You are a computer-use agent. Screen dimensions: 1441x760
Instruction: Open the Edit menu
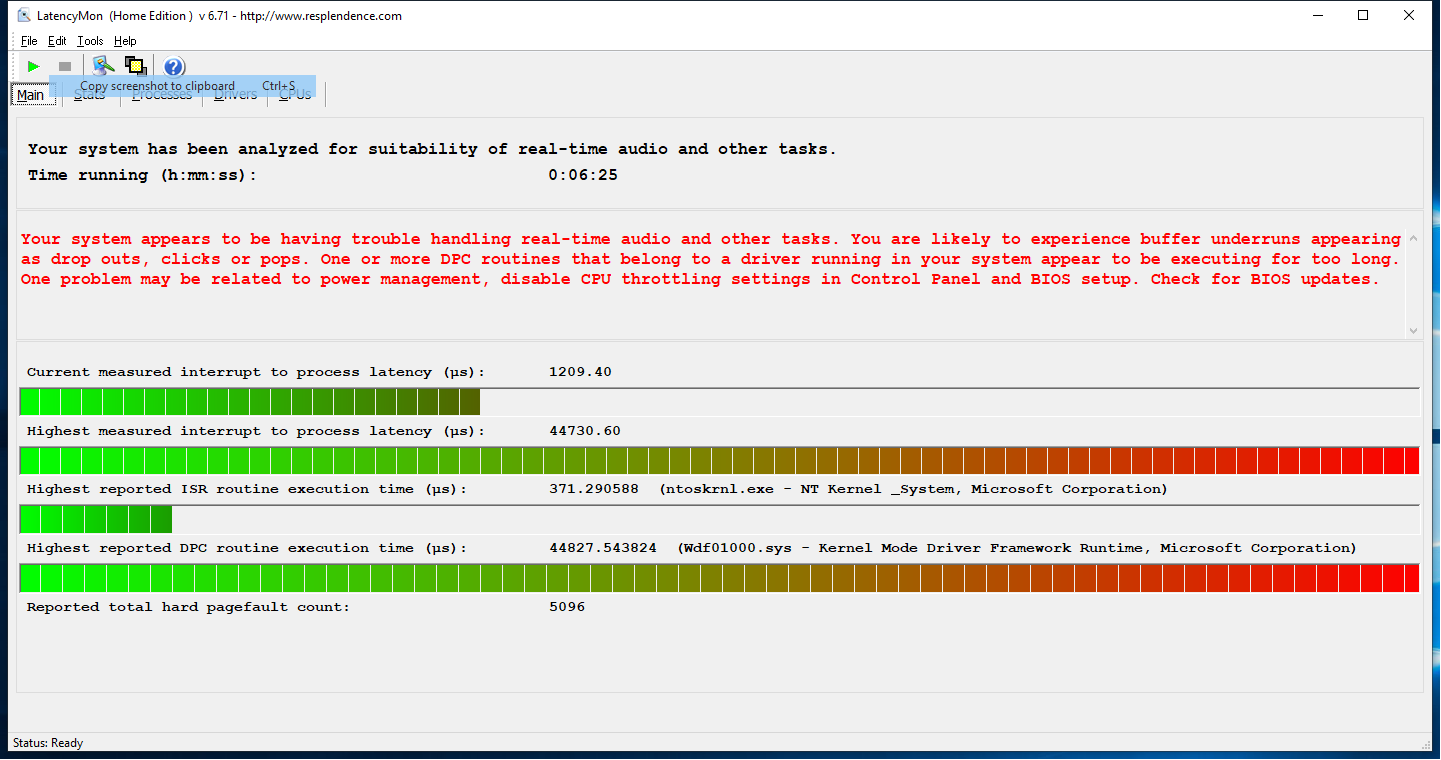[57, 41]
